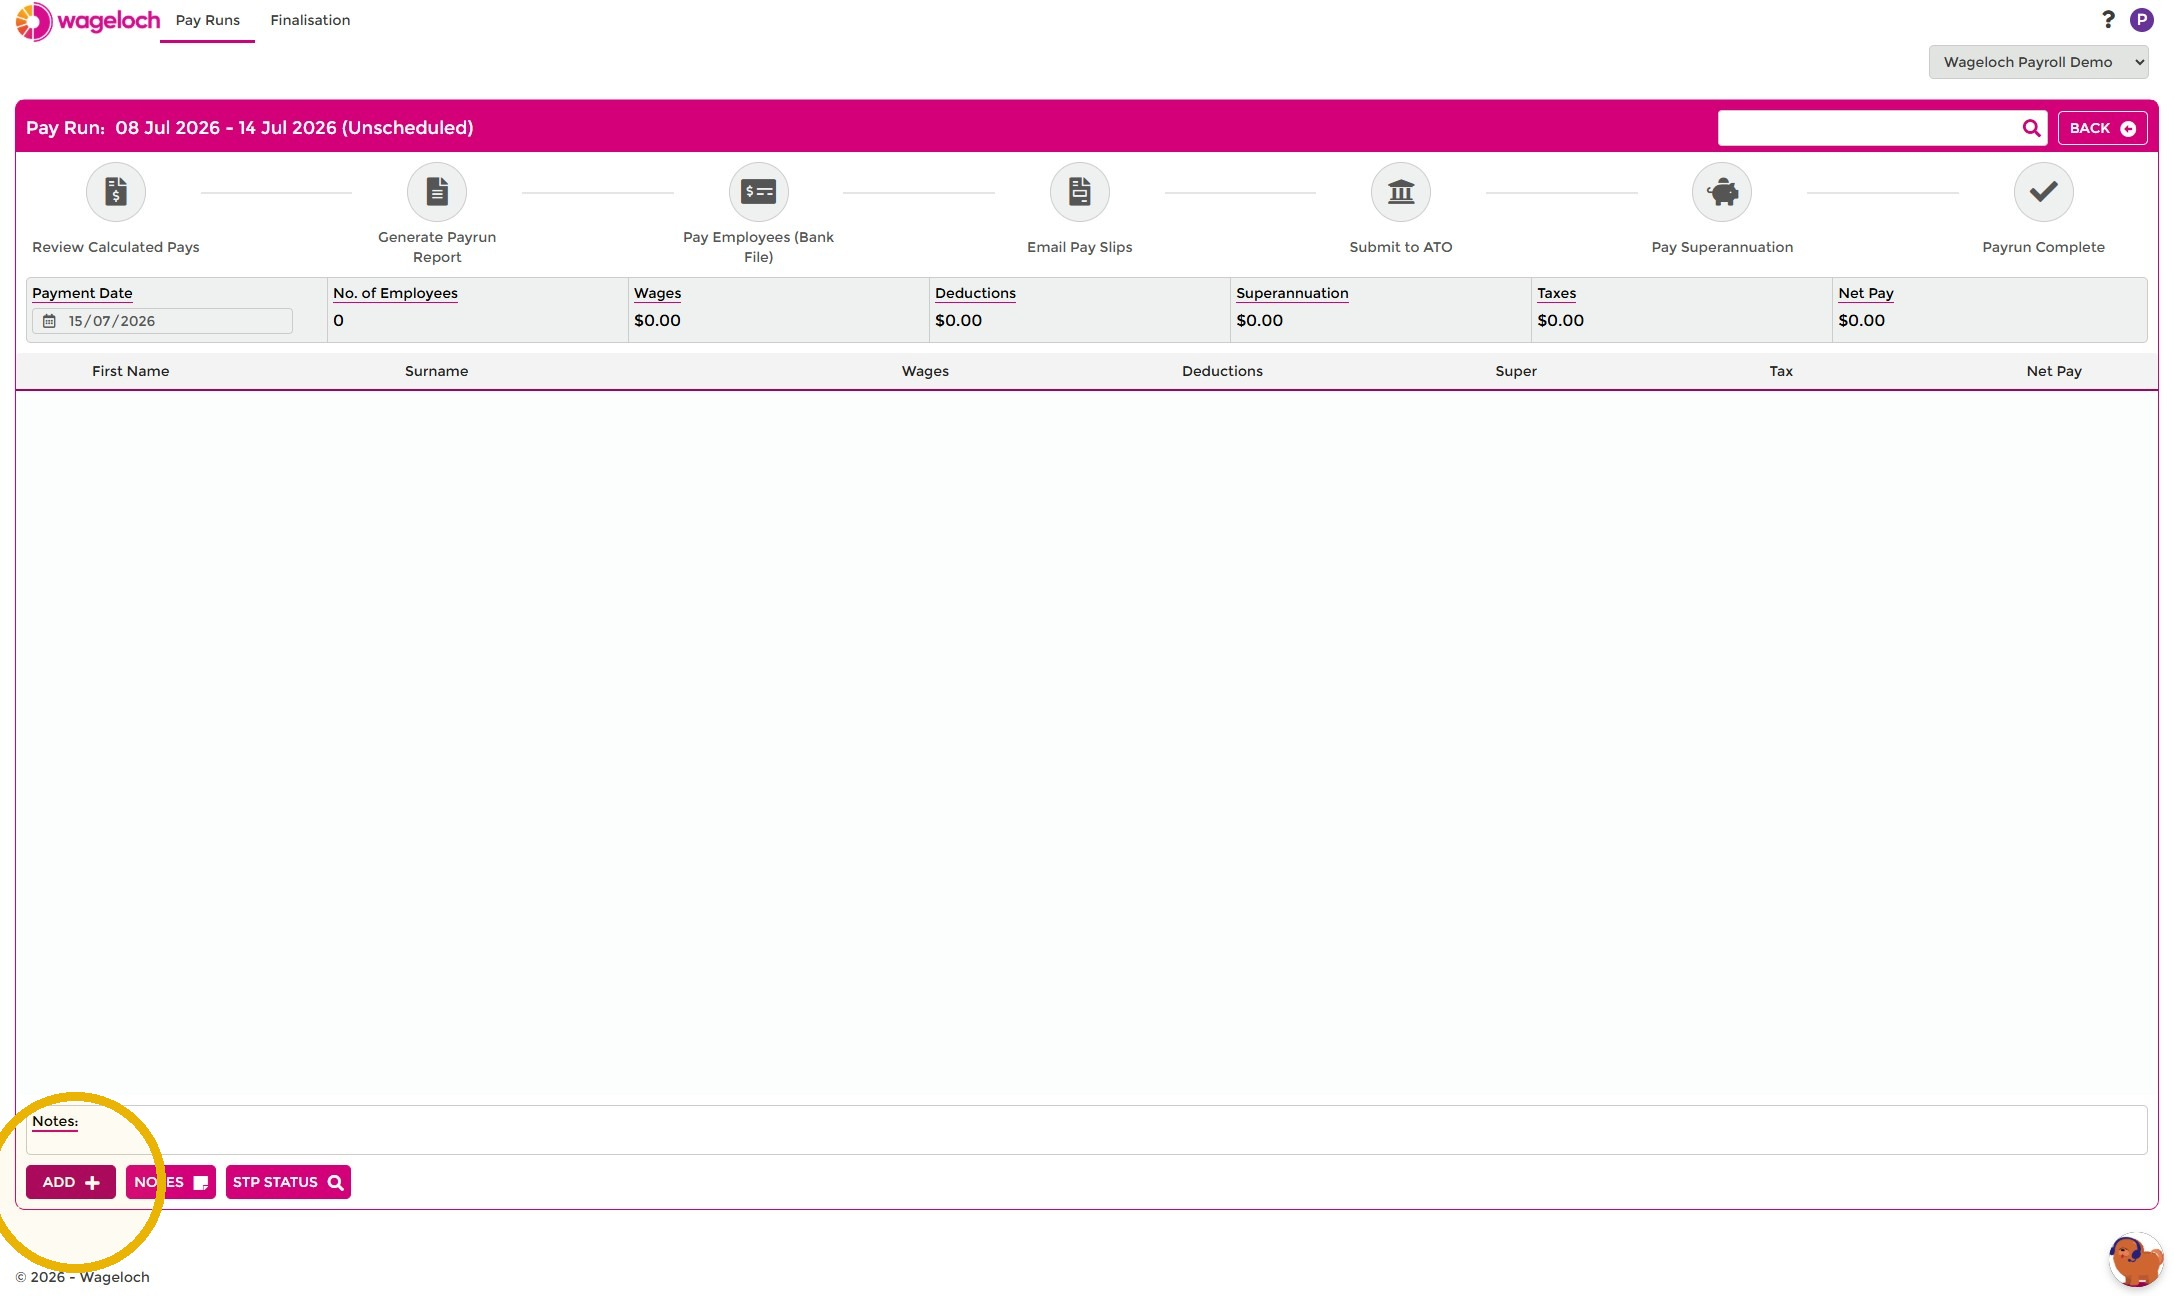Open the purple P profile avatar
The height and width of the screenshot is (1296, 2174).
(x=2142, y=20)
